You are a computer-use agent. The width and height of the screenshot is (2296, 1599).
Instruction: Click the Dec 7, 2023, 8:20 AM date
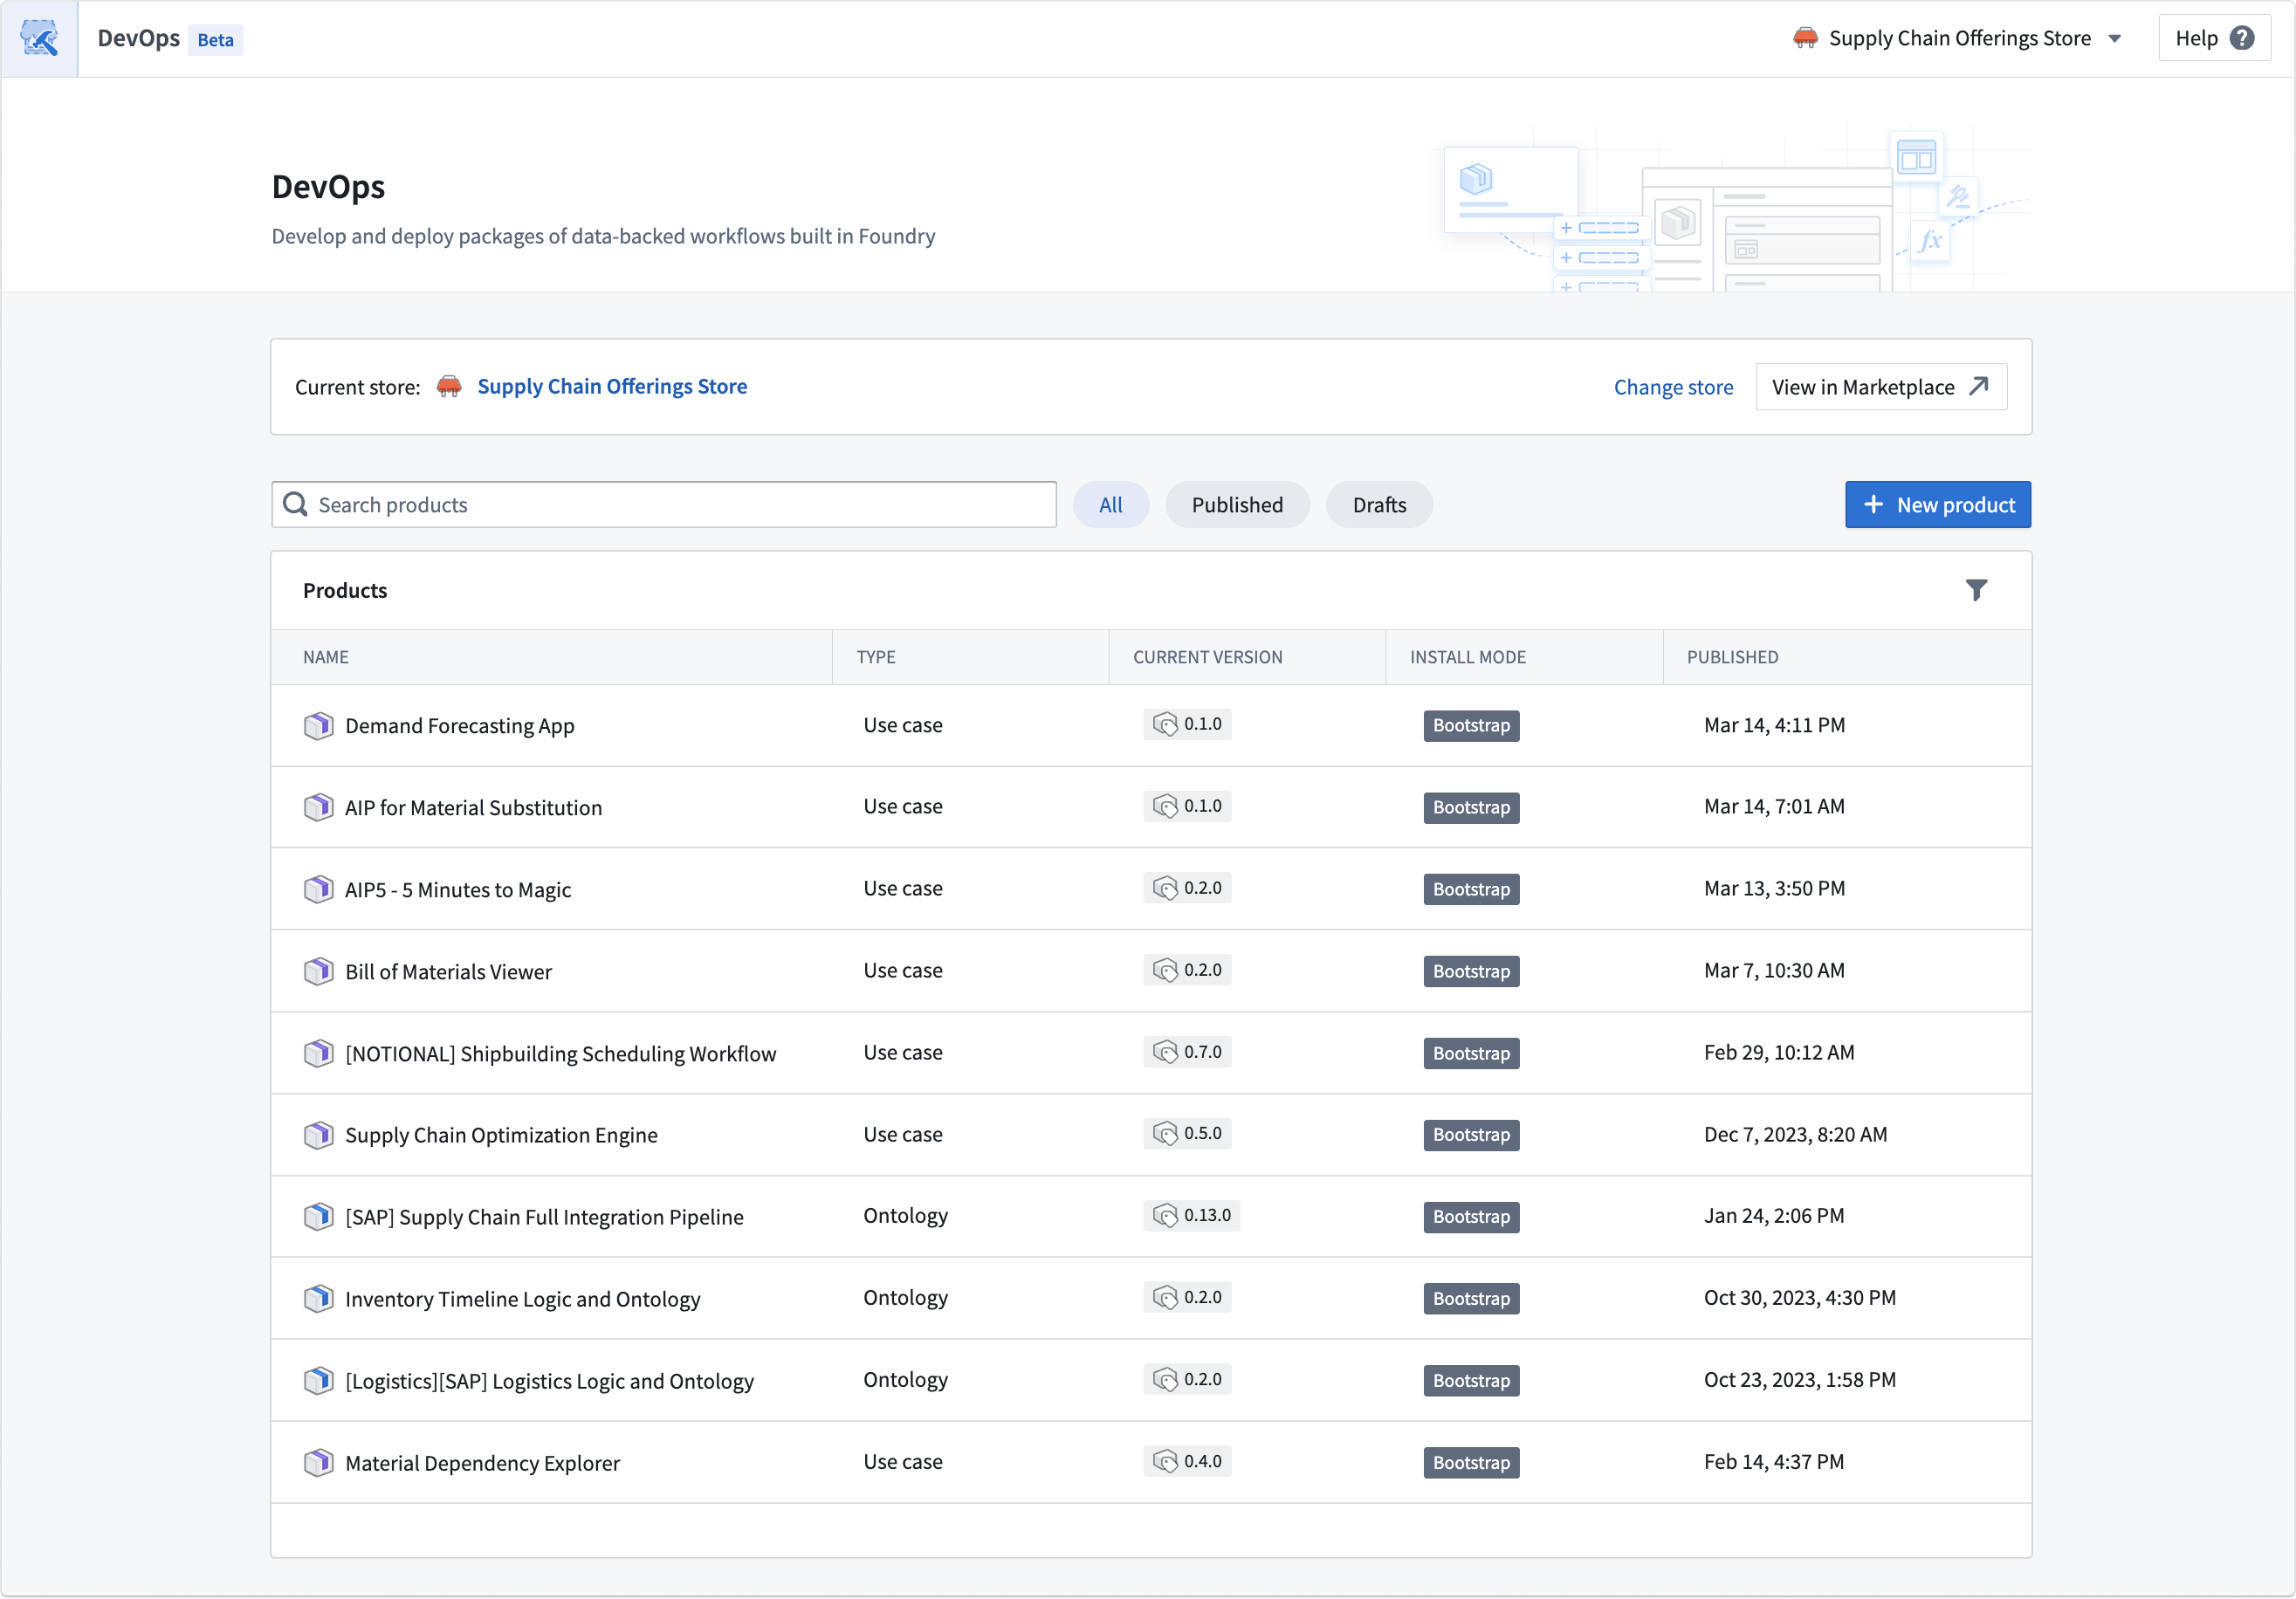1795,1135
